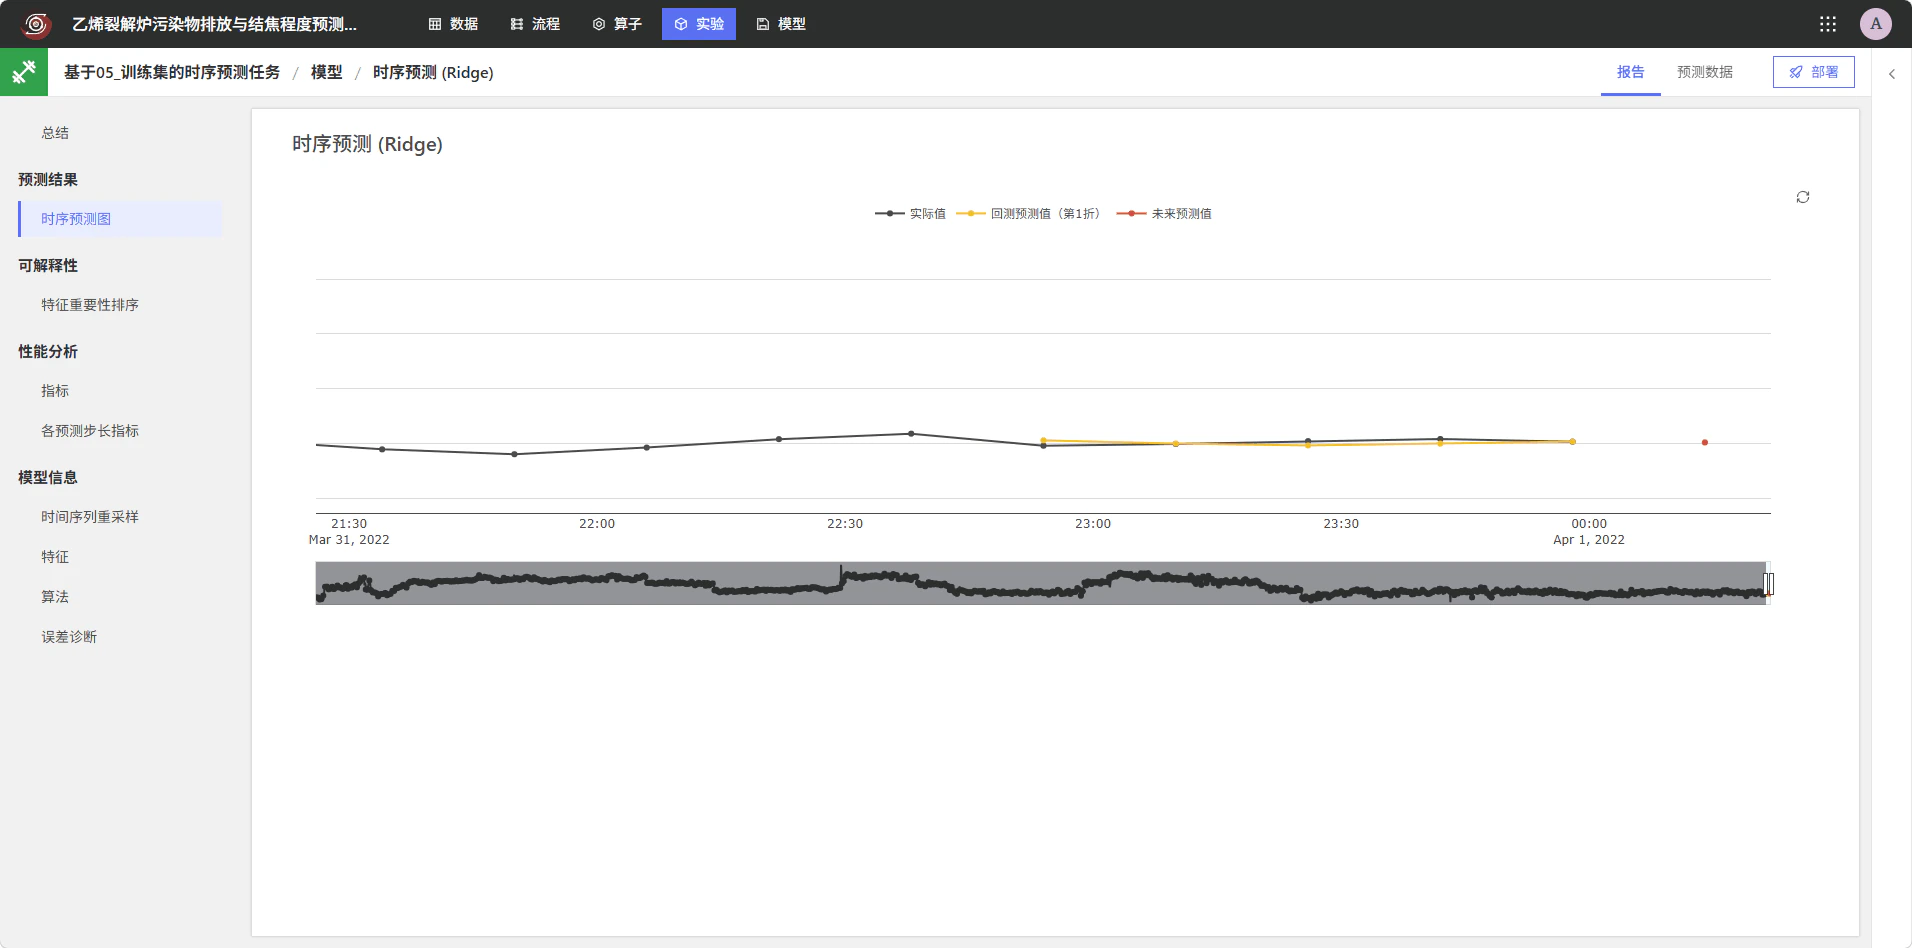Open the 流程 menu
Screen dimensions: 1912x948
click(535, 24)
